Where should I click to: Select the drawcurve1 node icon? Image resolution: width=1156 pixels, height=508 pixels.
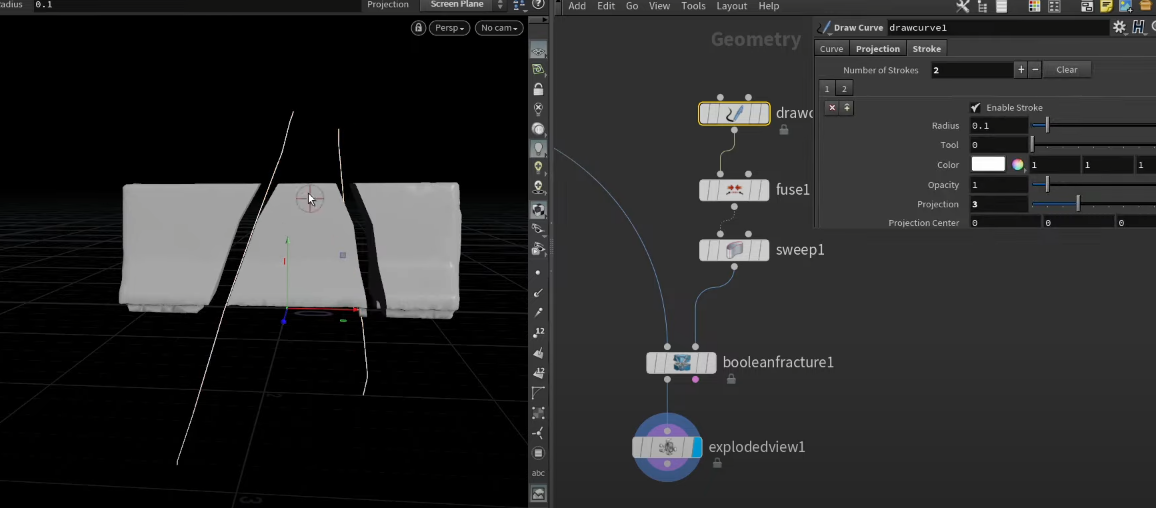point(734,114)
